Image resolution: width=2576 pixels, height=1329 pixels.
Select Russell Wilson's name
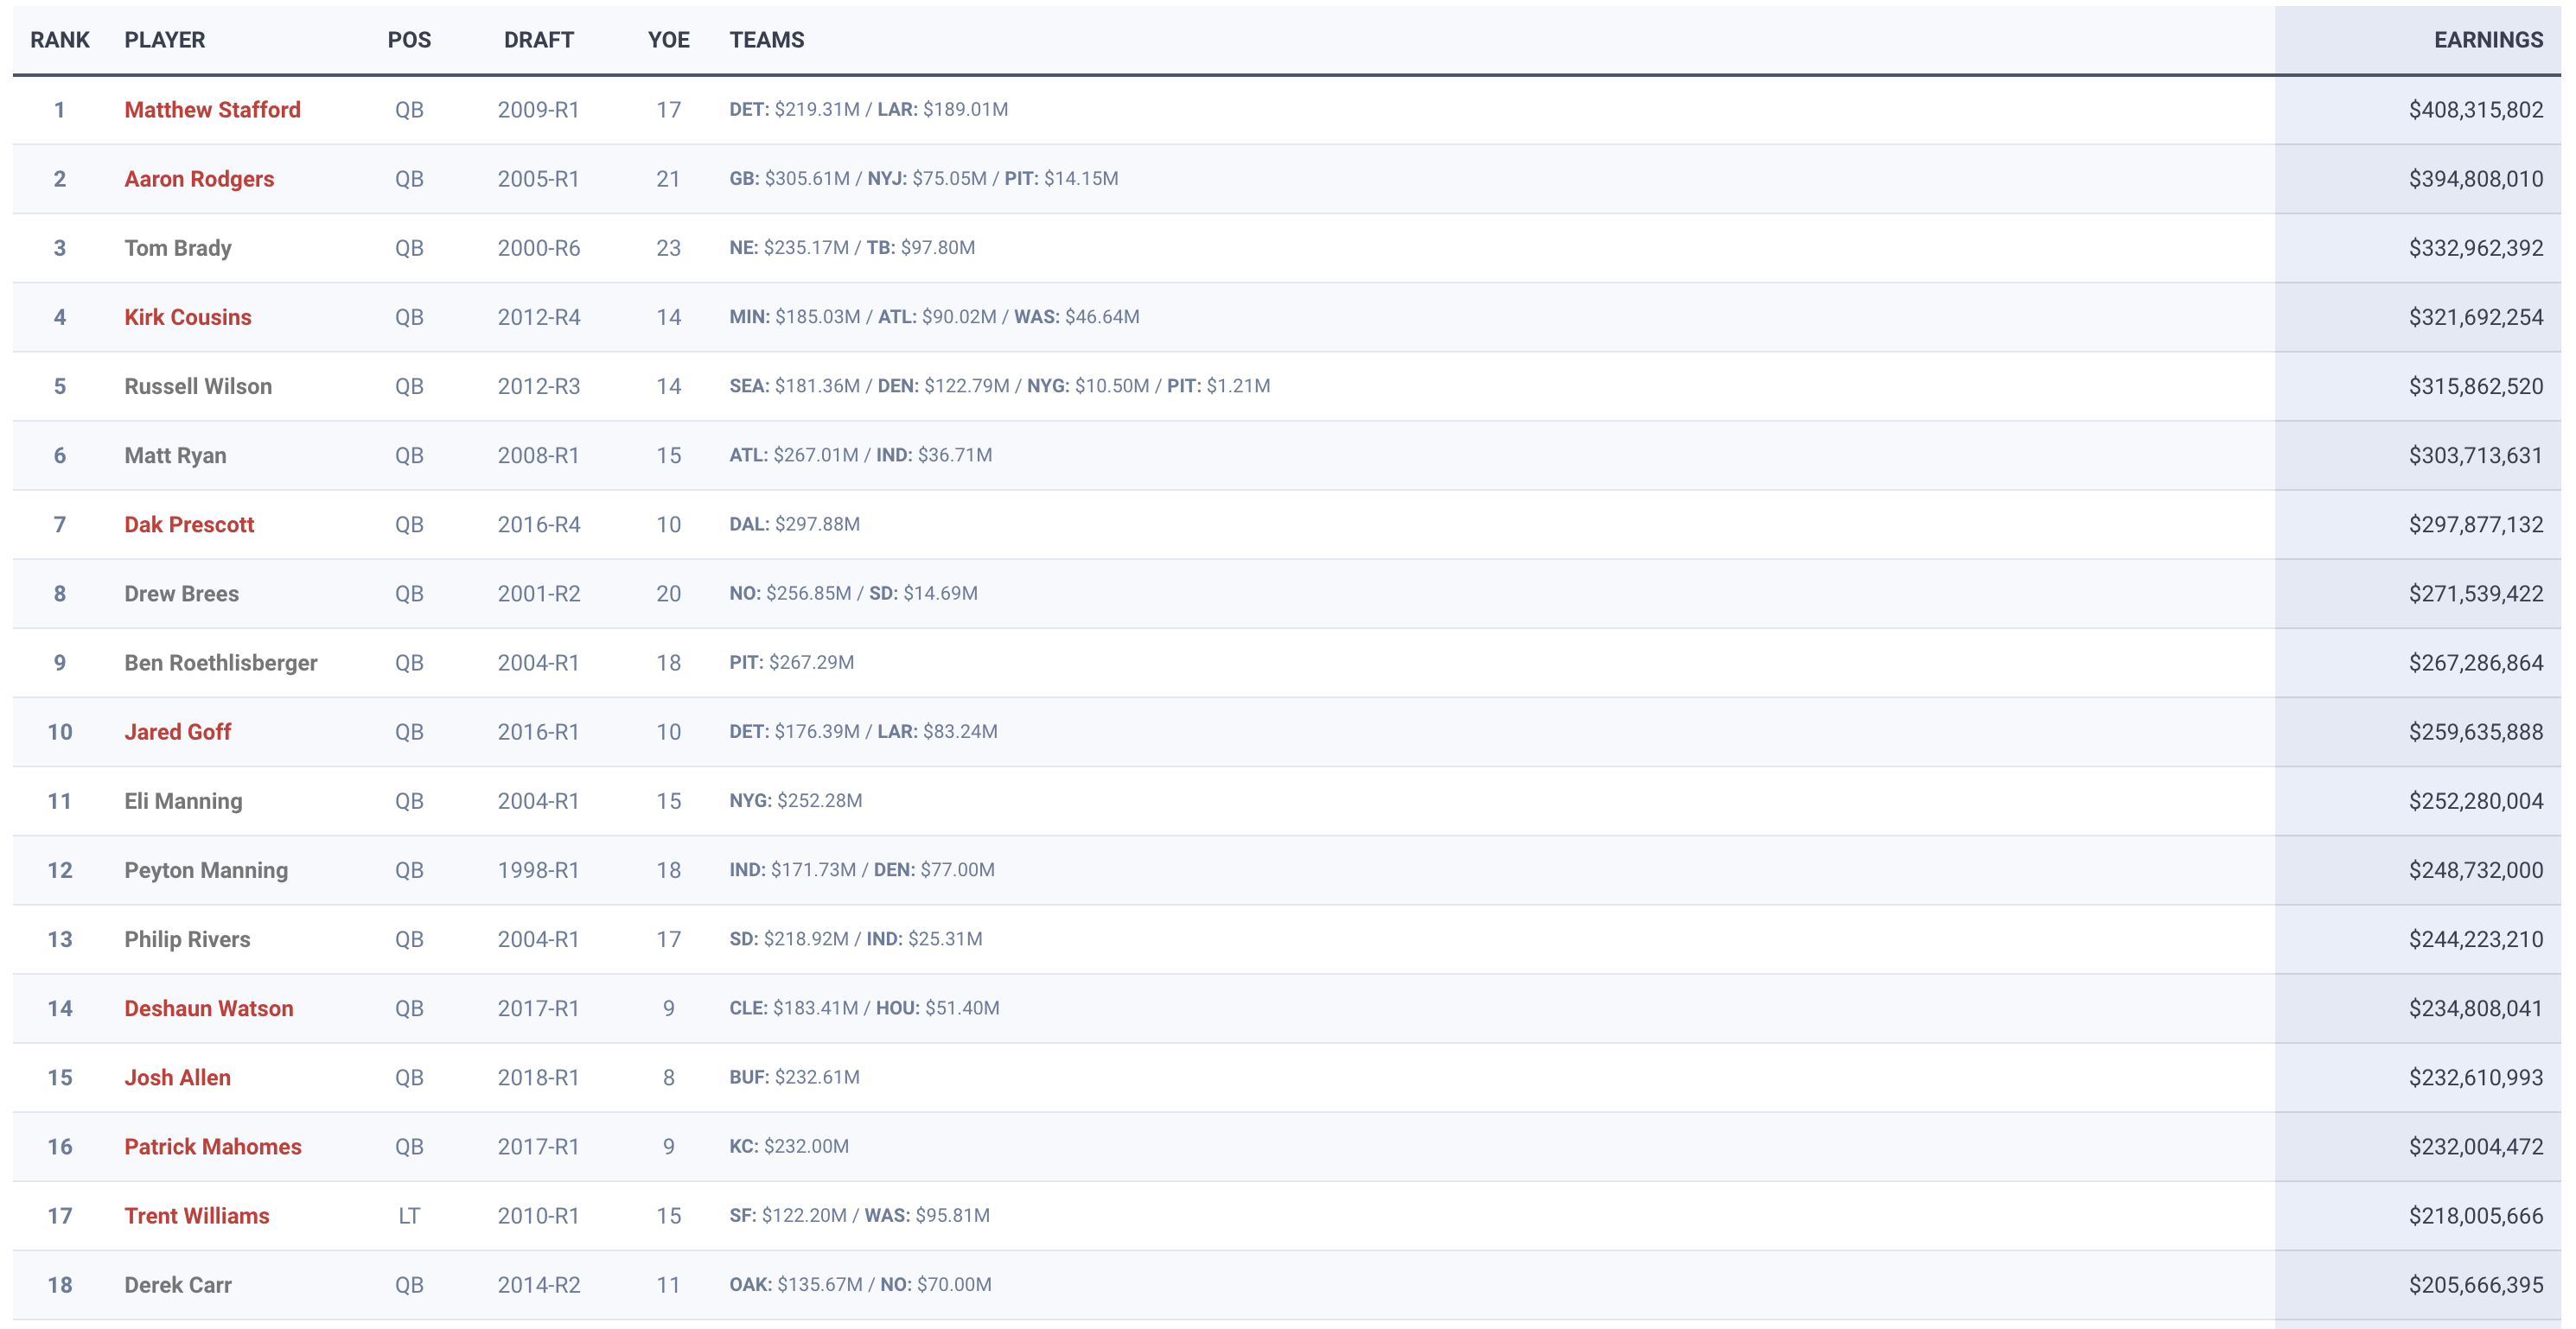pyautogui.click(x=198, y=386)
